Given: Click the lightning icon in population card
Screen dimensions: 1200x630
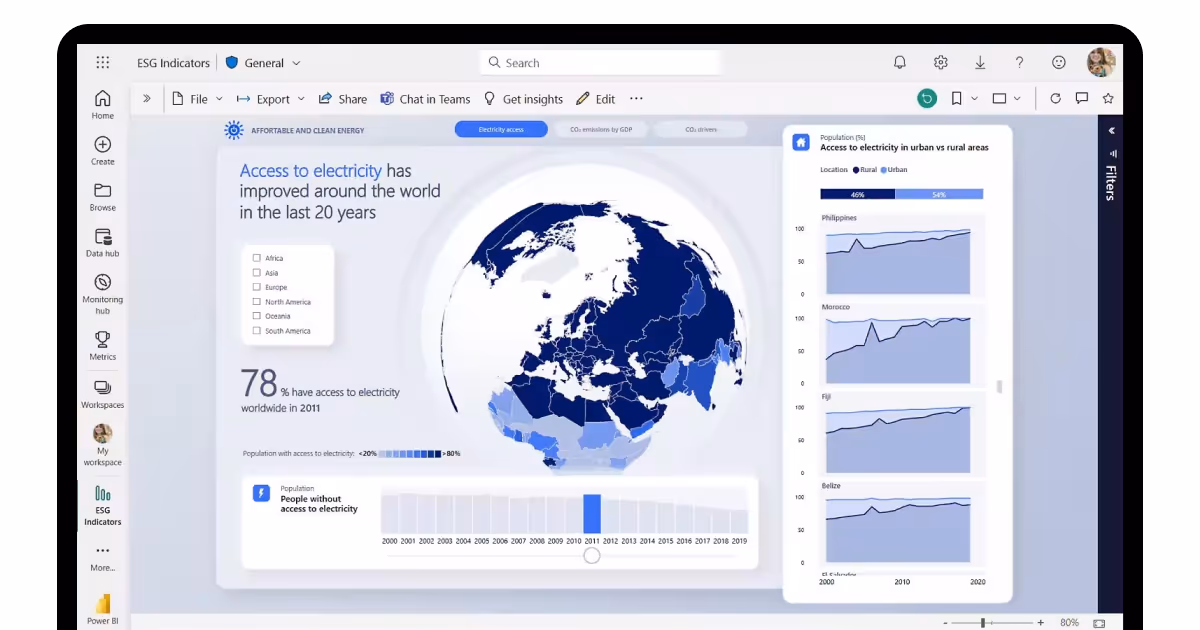Looking at the screenshot, I should [261, 493].
